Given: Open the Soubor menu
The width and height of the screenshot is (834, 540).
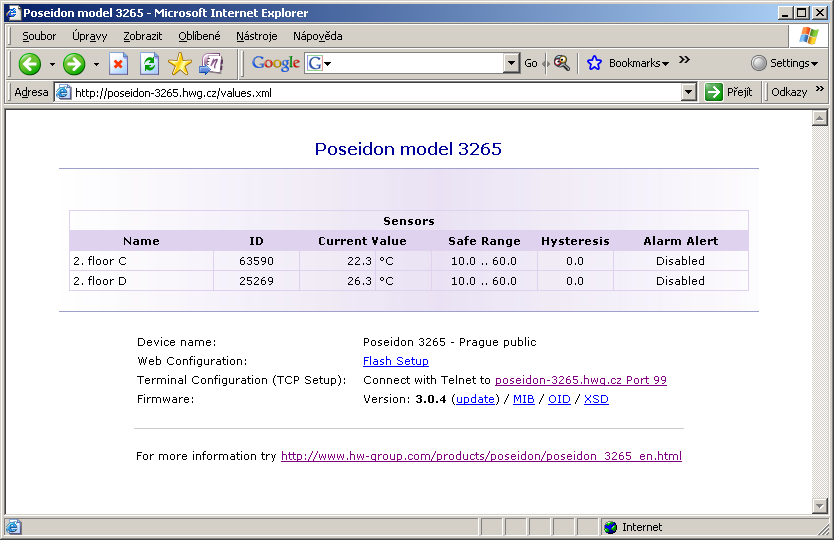Looking at the screenshot, I should (x=39, y=36).
